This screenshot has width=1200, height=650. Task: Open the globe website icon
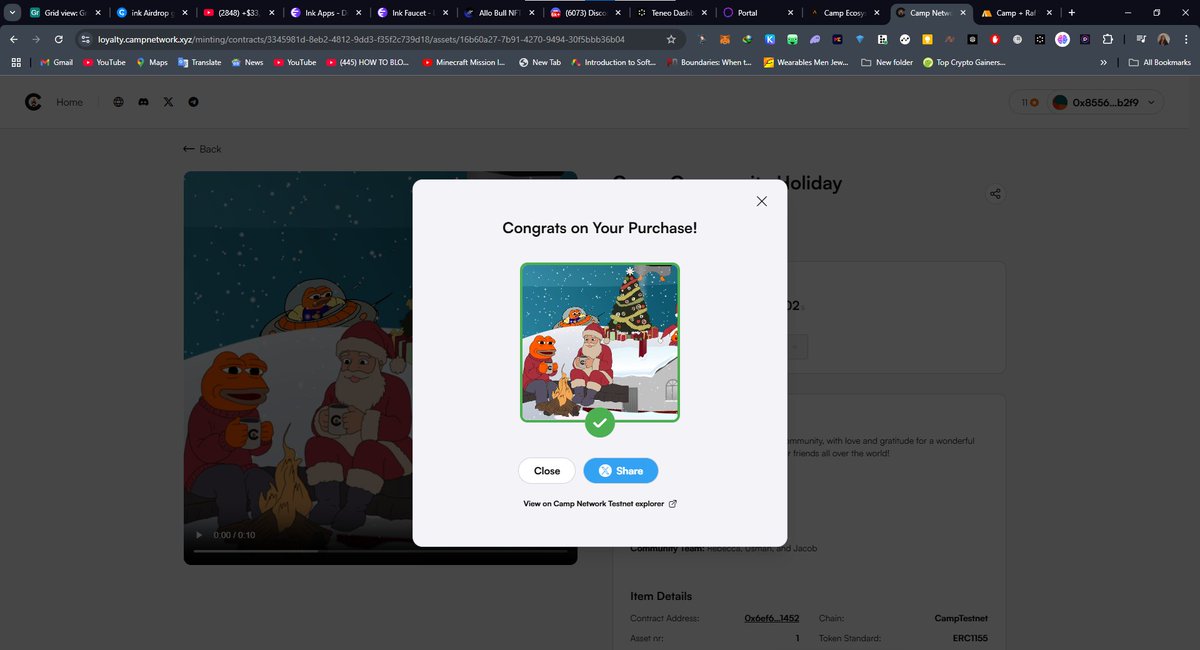click(119, 102)
